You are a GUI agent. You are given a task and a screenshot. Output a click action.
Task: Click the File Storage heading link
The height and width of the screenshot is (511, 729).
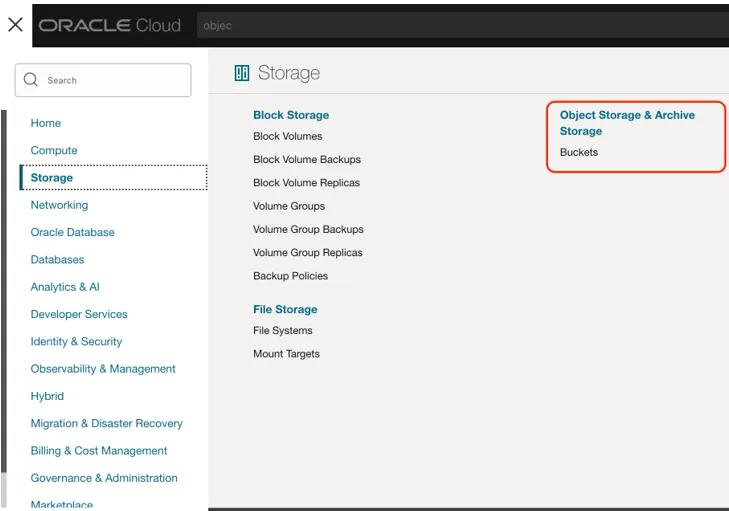pos(285,309)
